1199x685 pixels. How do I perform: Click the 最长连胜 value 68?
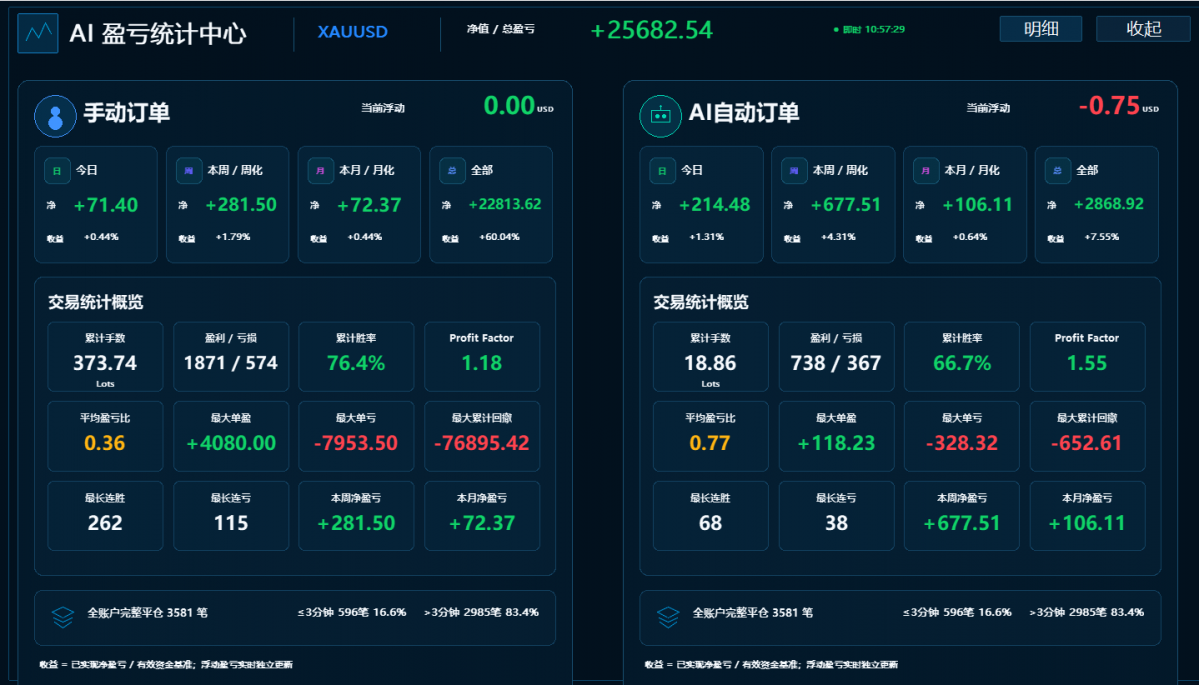(x=710, y=523)
